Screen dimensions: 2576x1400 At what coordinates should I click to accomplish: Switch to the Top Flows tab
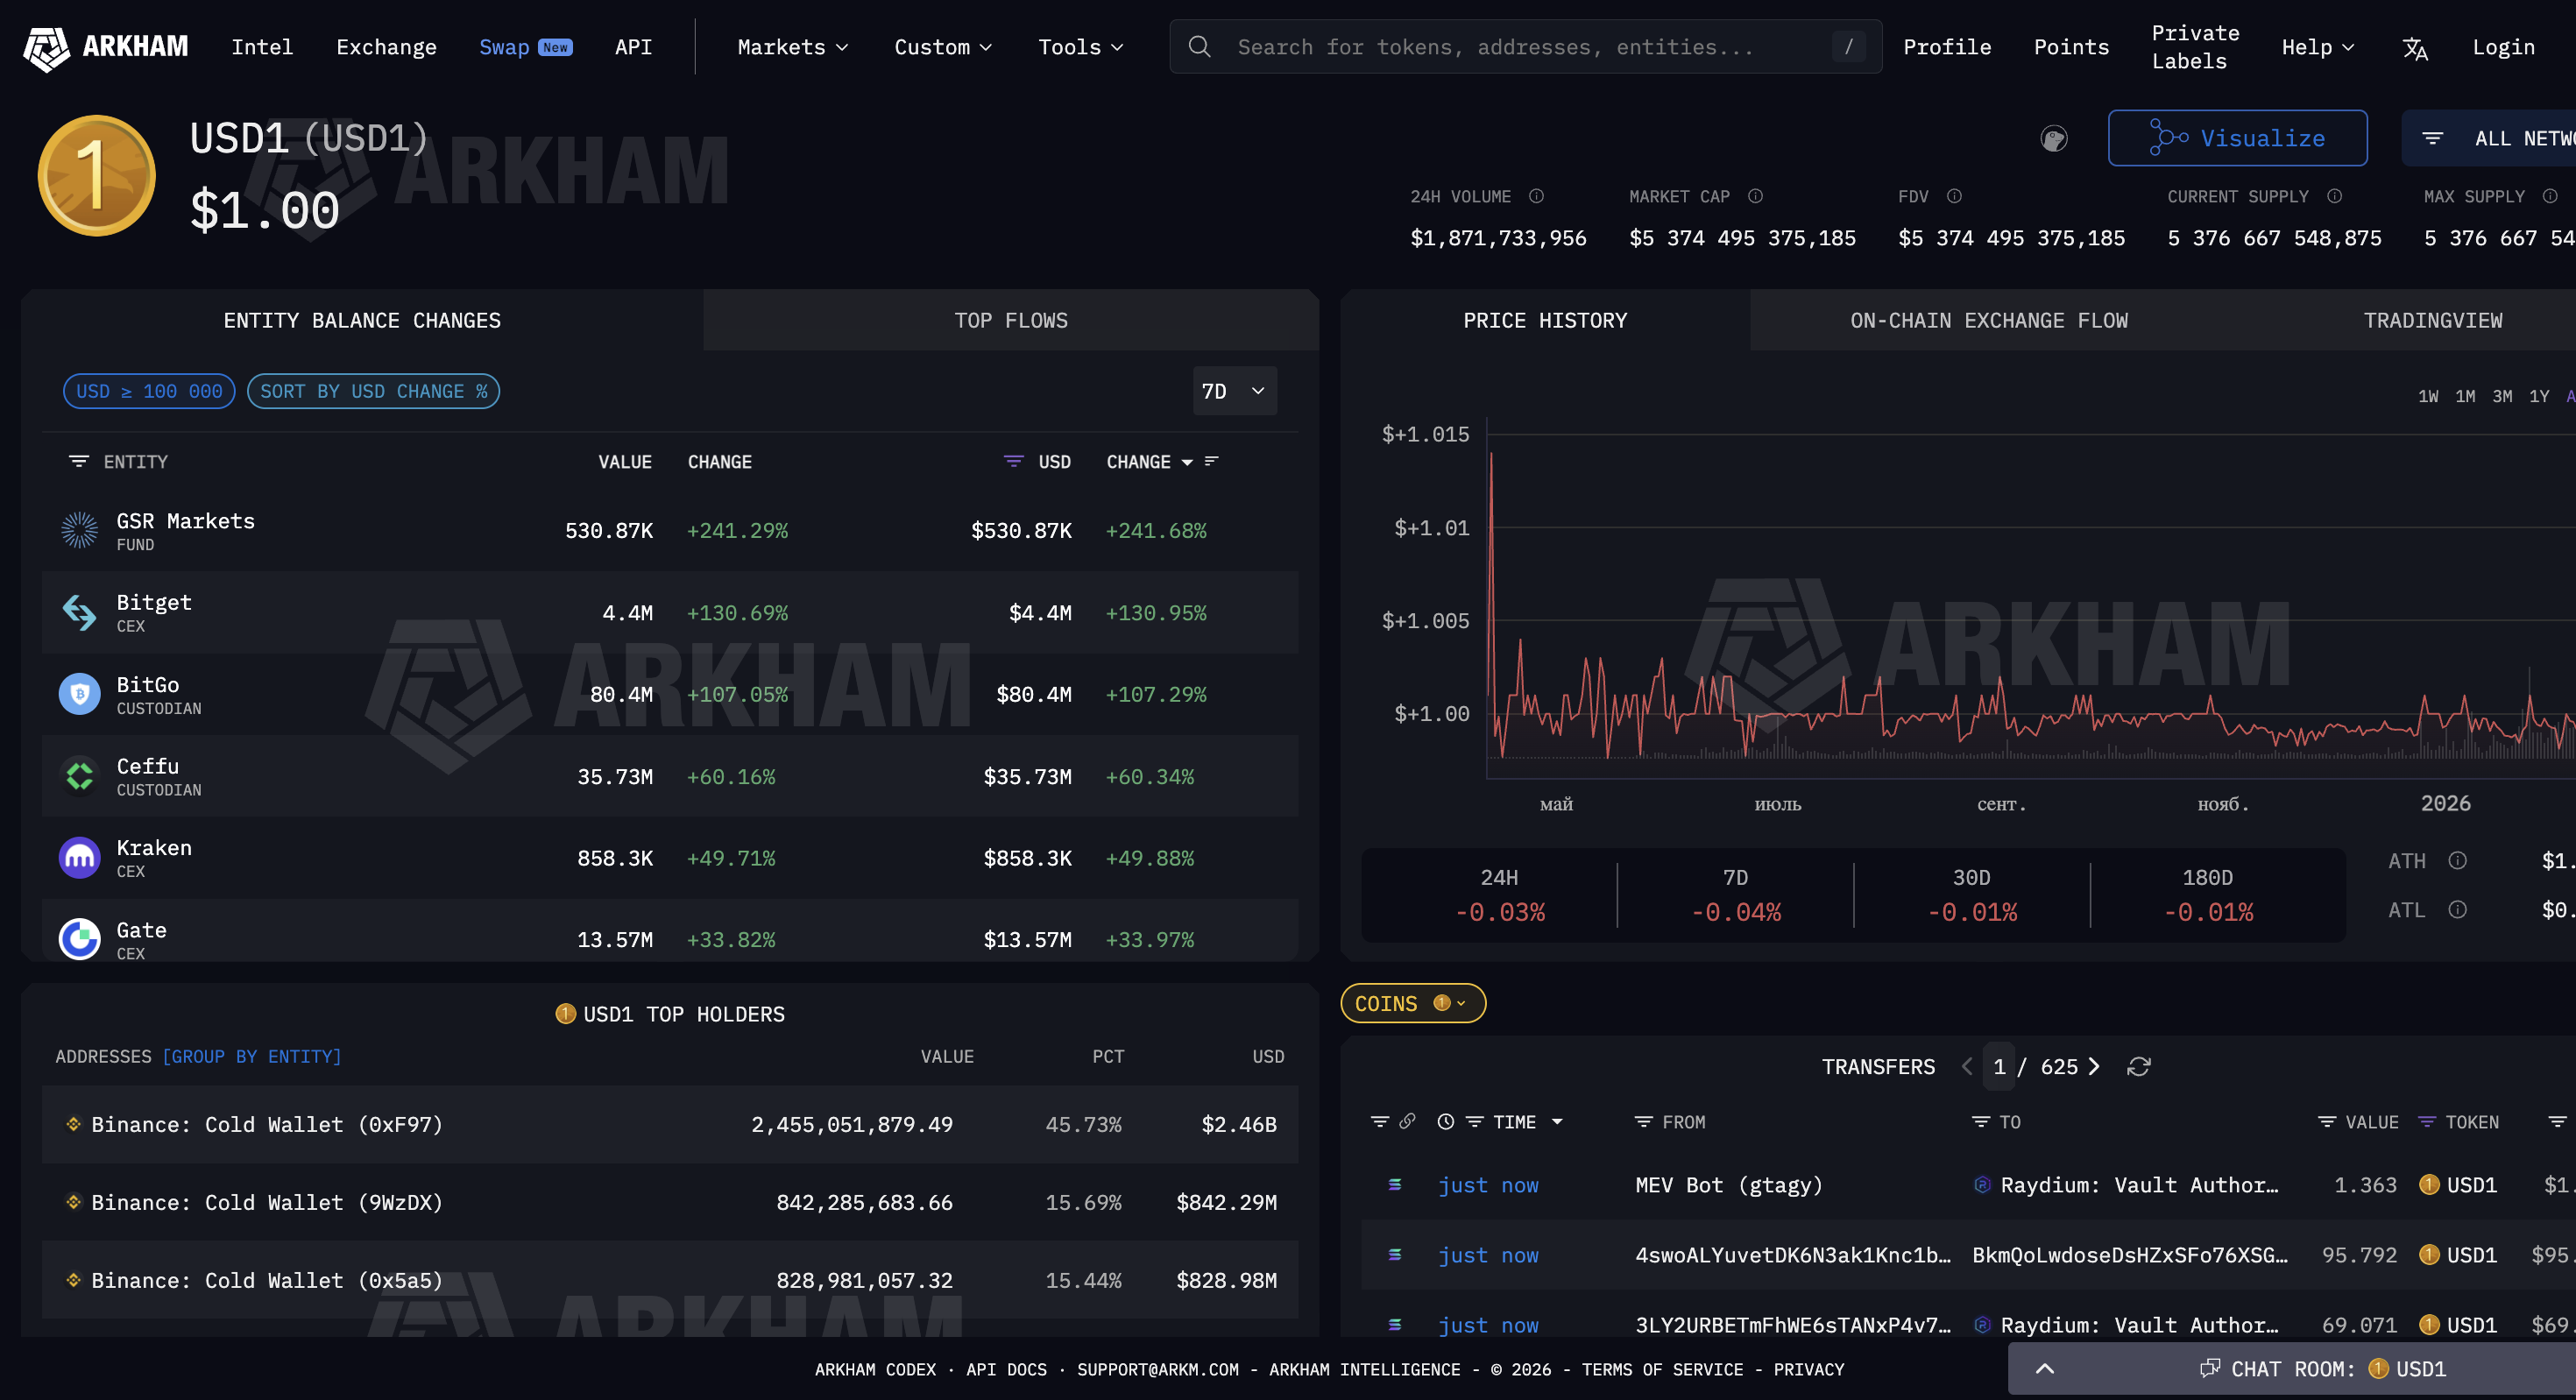1010,320
